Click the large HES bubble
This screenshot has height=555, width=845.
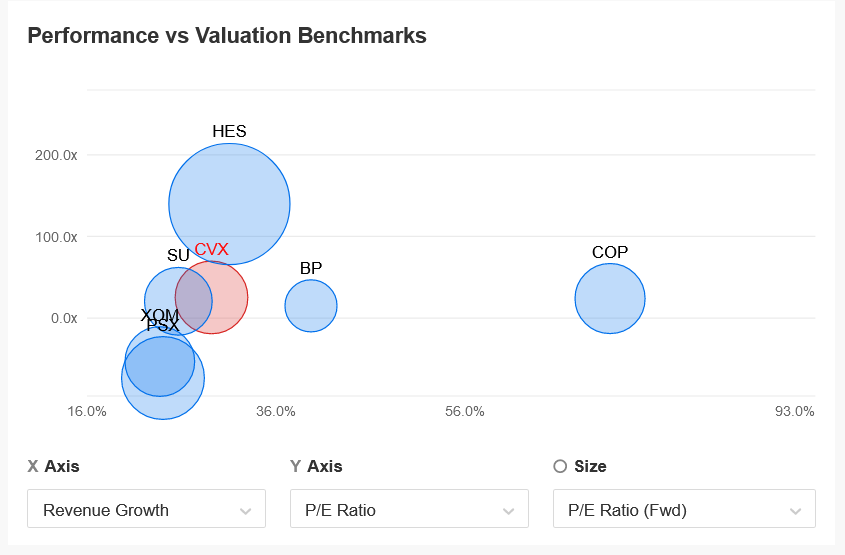click(x=230, y=204)
